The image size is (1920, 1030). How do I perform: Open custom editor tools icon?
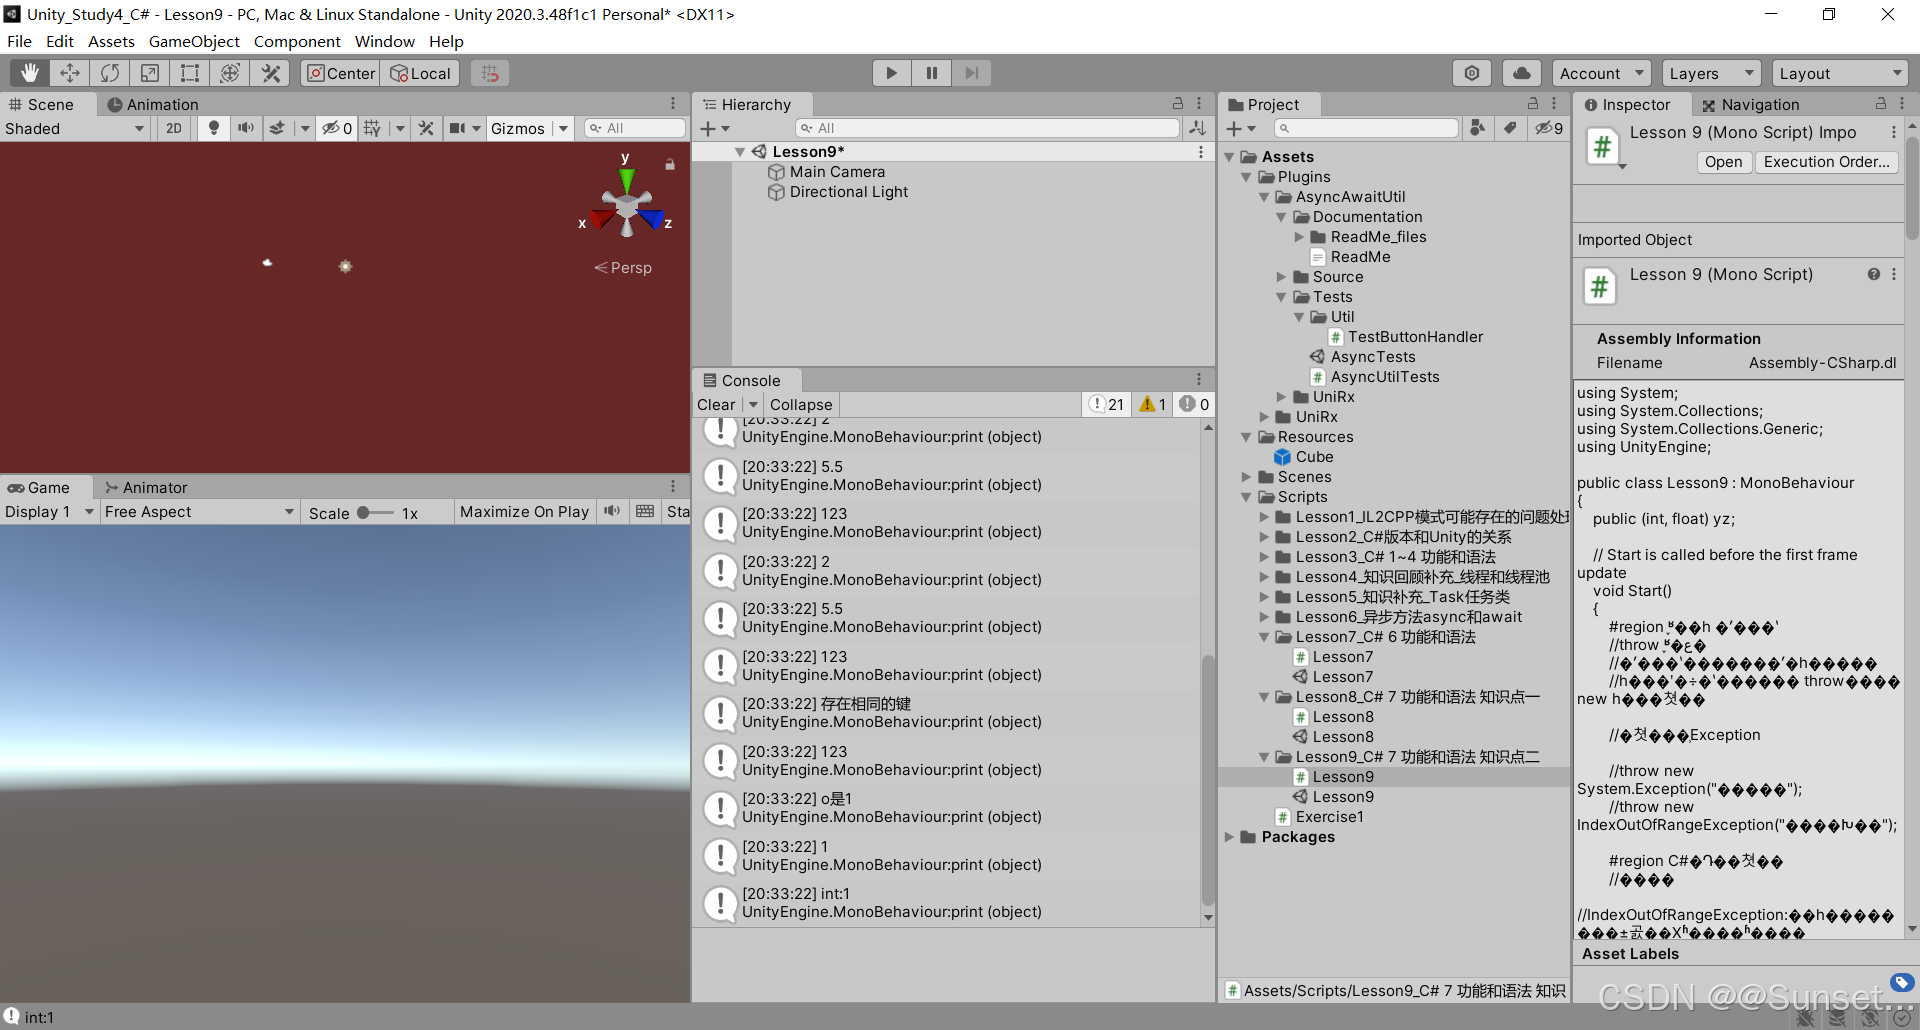pyautogui.click(x=270, y=73)
